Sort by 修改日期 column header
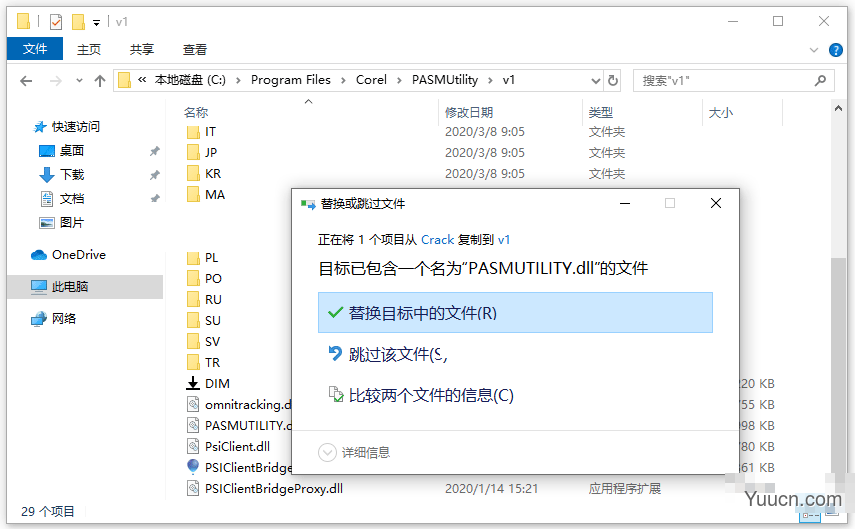Screen dimensions: 855x529 pyautogui.click(x=469, y=112)
